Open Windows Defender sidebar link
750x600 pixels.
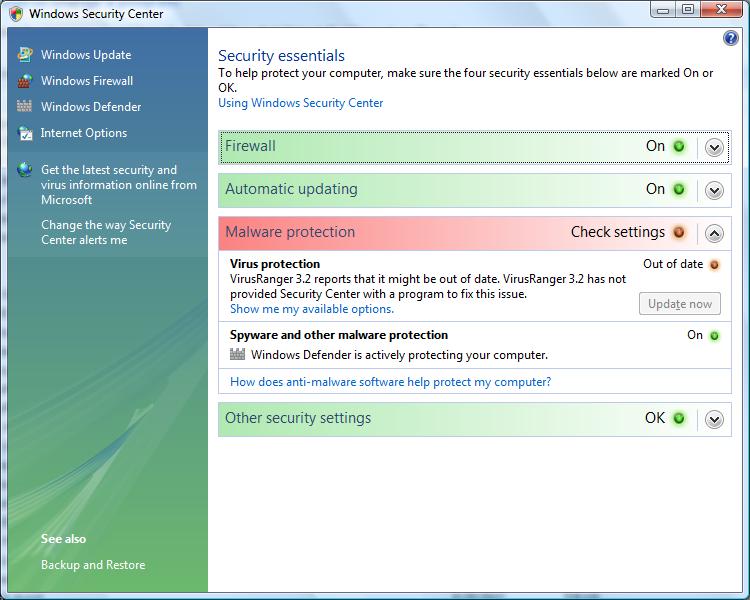91,107
